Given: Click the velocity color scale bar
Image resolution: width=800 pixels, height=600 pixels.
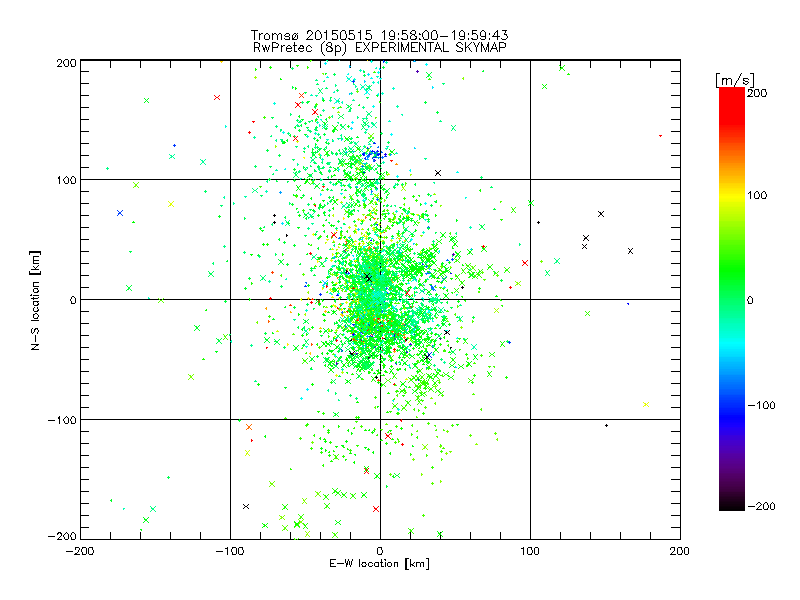Looking at the screenshot, I should [x=732, y=299].
